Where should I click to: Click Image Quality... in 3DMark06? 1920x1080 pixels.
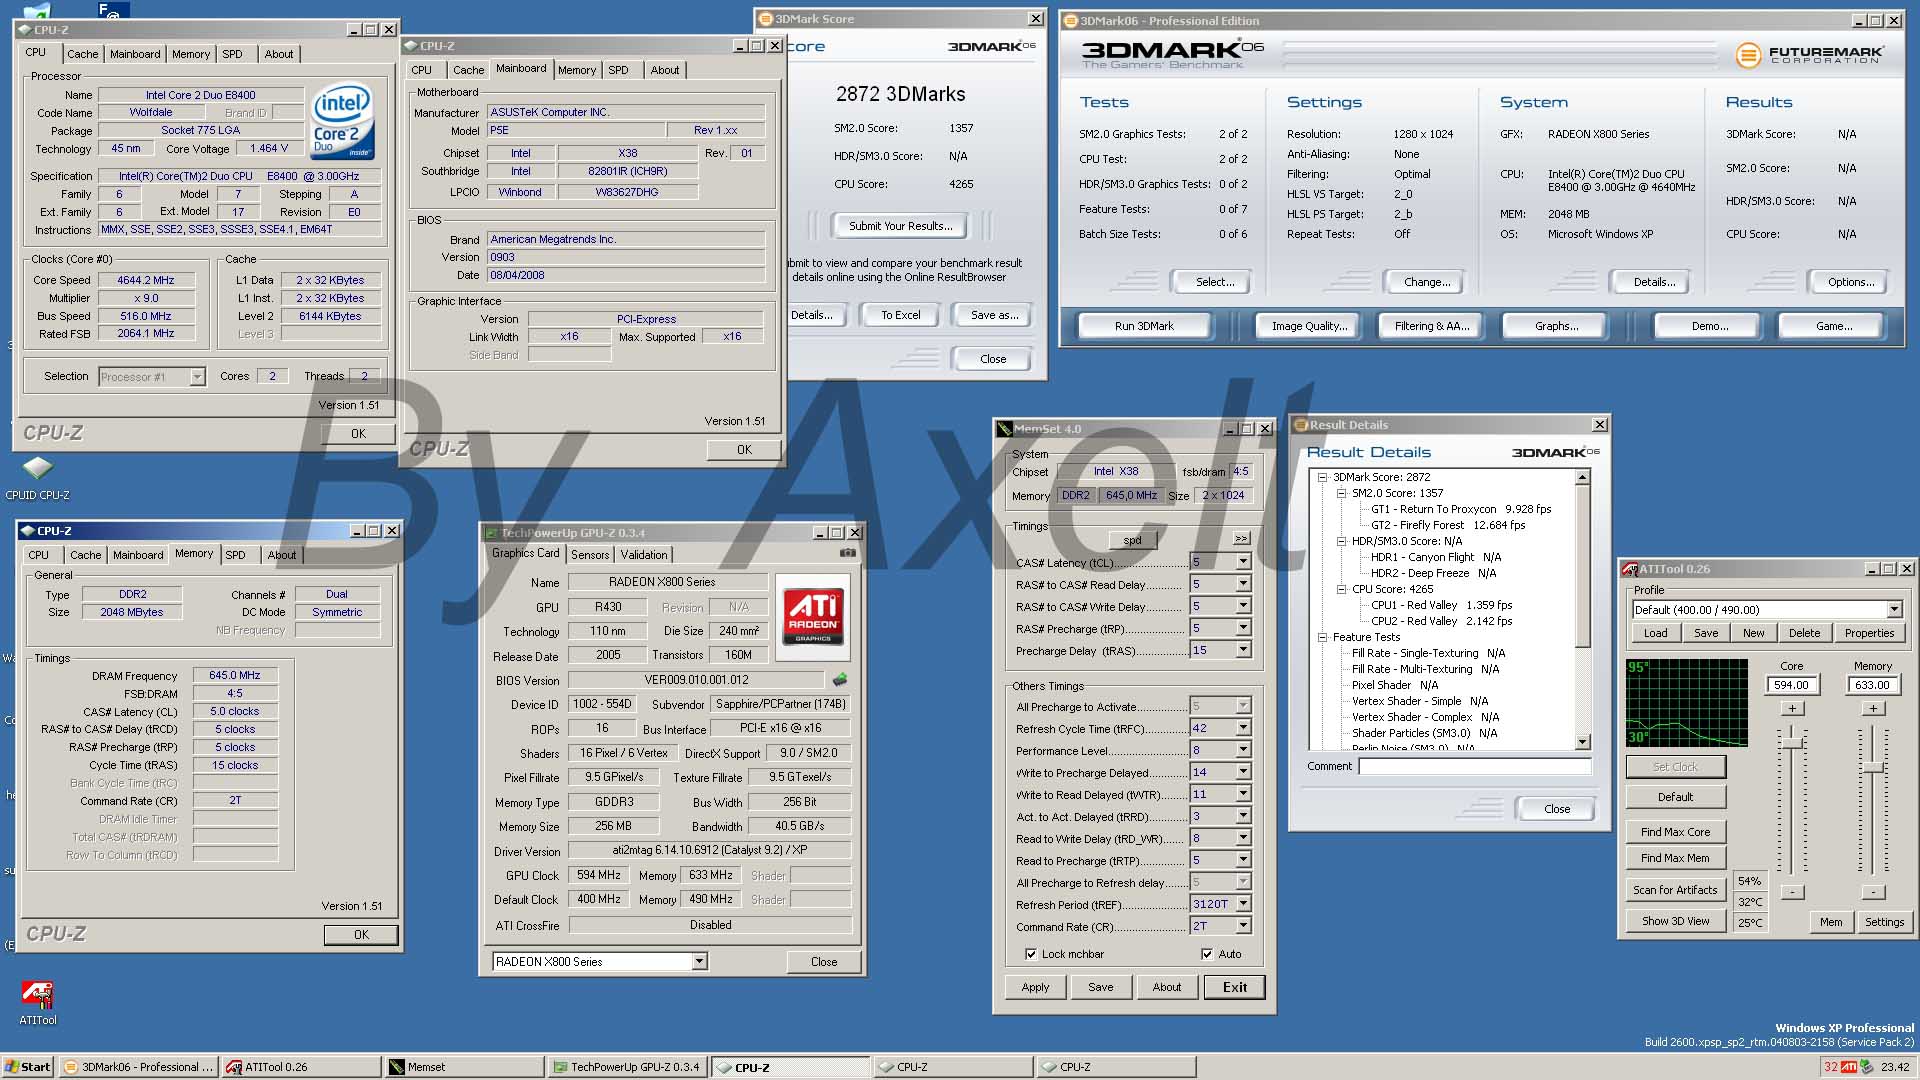1309,326
